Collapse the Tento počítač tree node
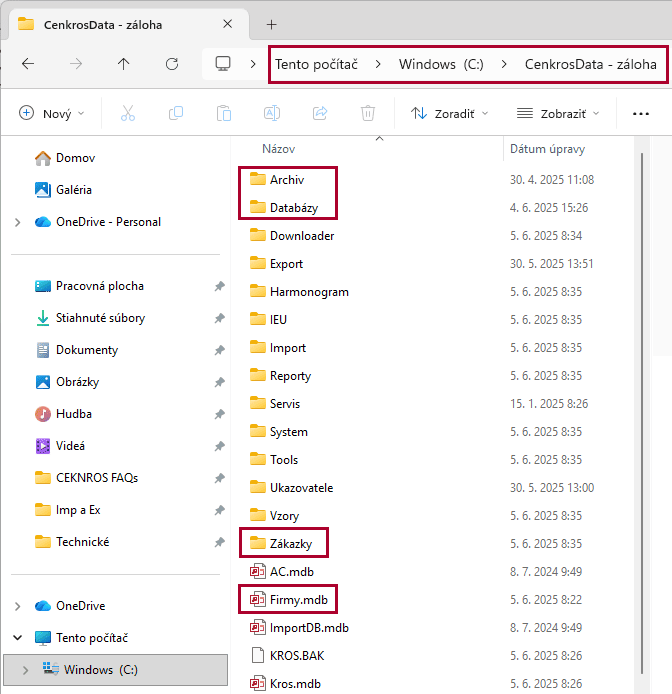Screen dimensions: 672x694 (x=18, y=638)
